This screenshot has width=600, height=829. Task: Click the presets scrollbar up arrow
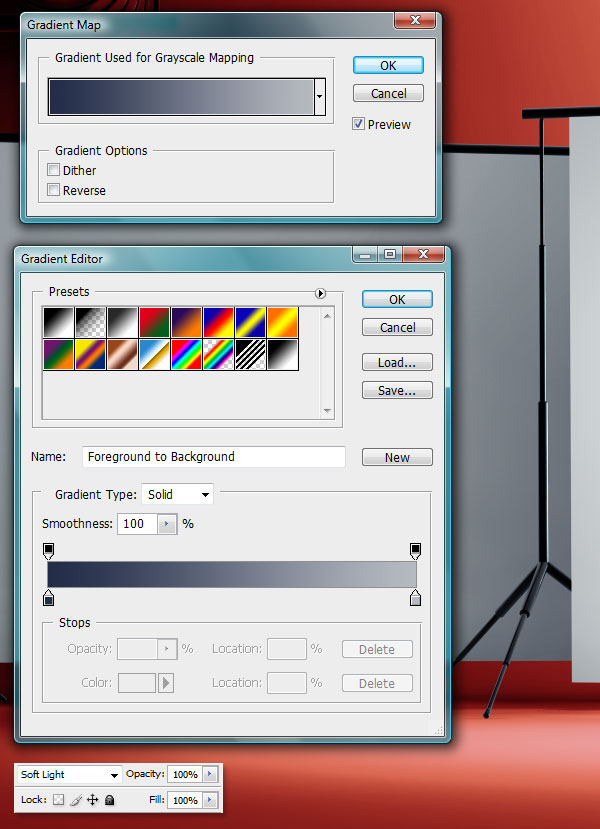pos(327,316)
